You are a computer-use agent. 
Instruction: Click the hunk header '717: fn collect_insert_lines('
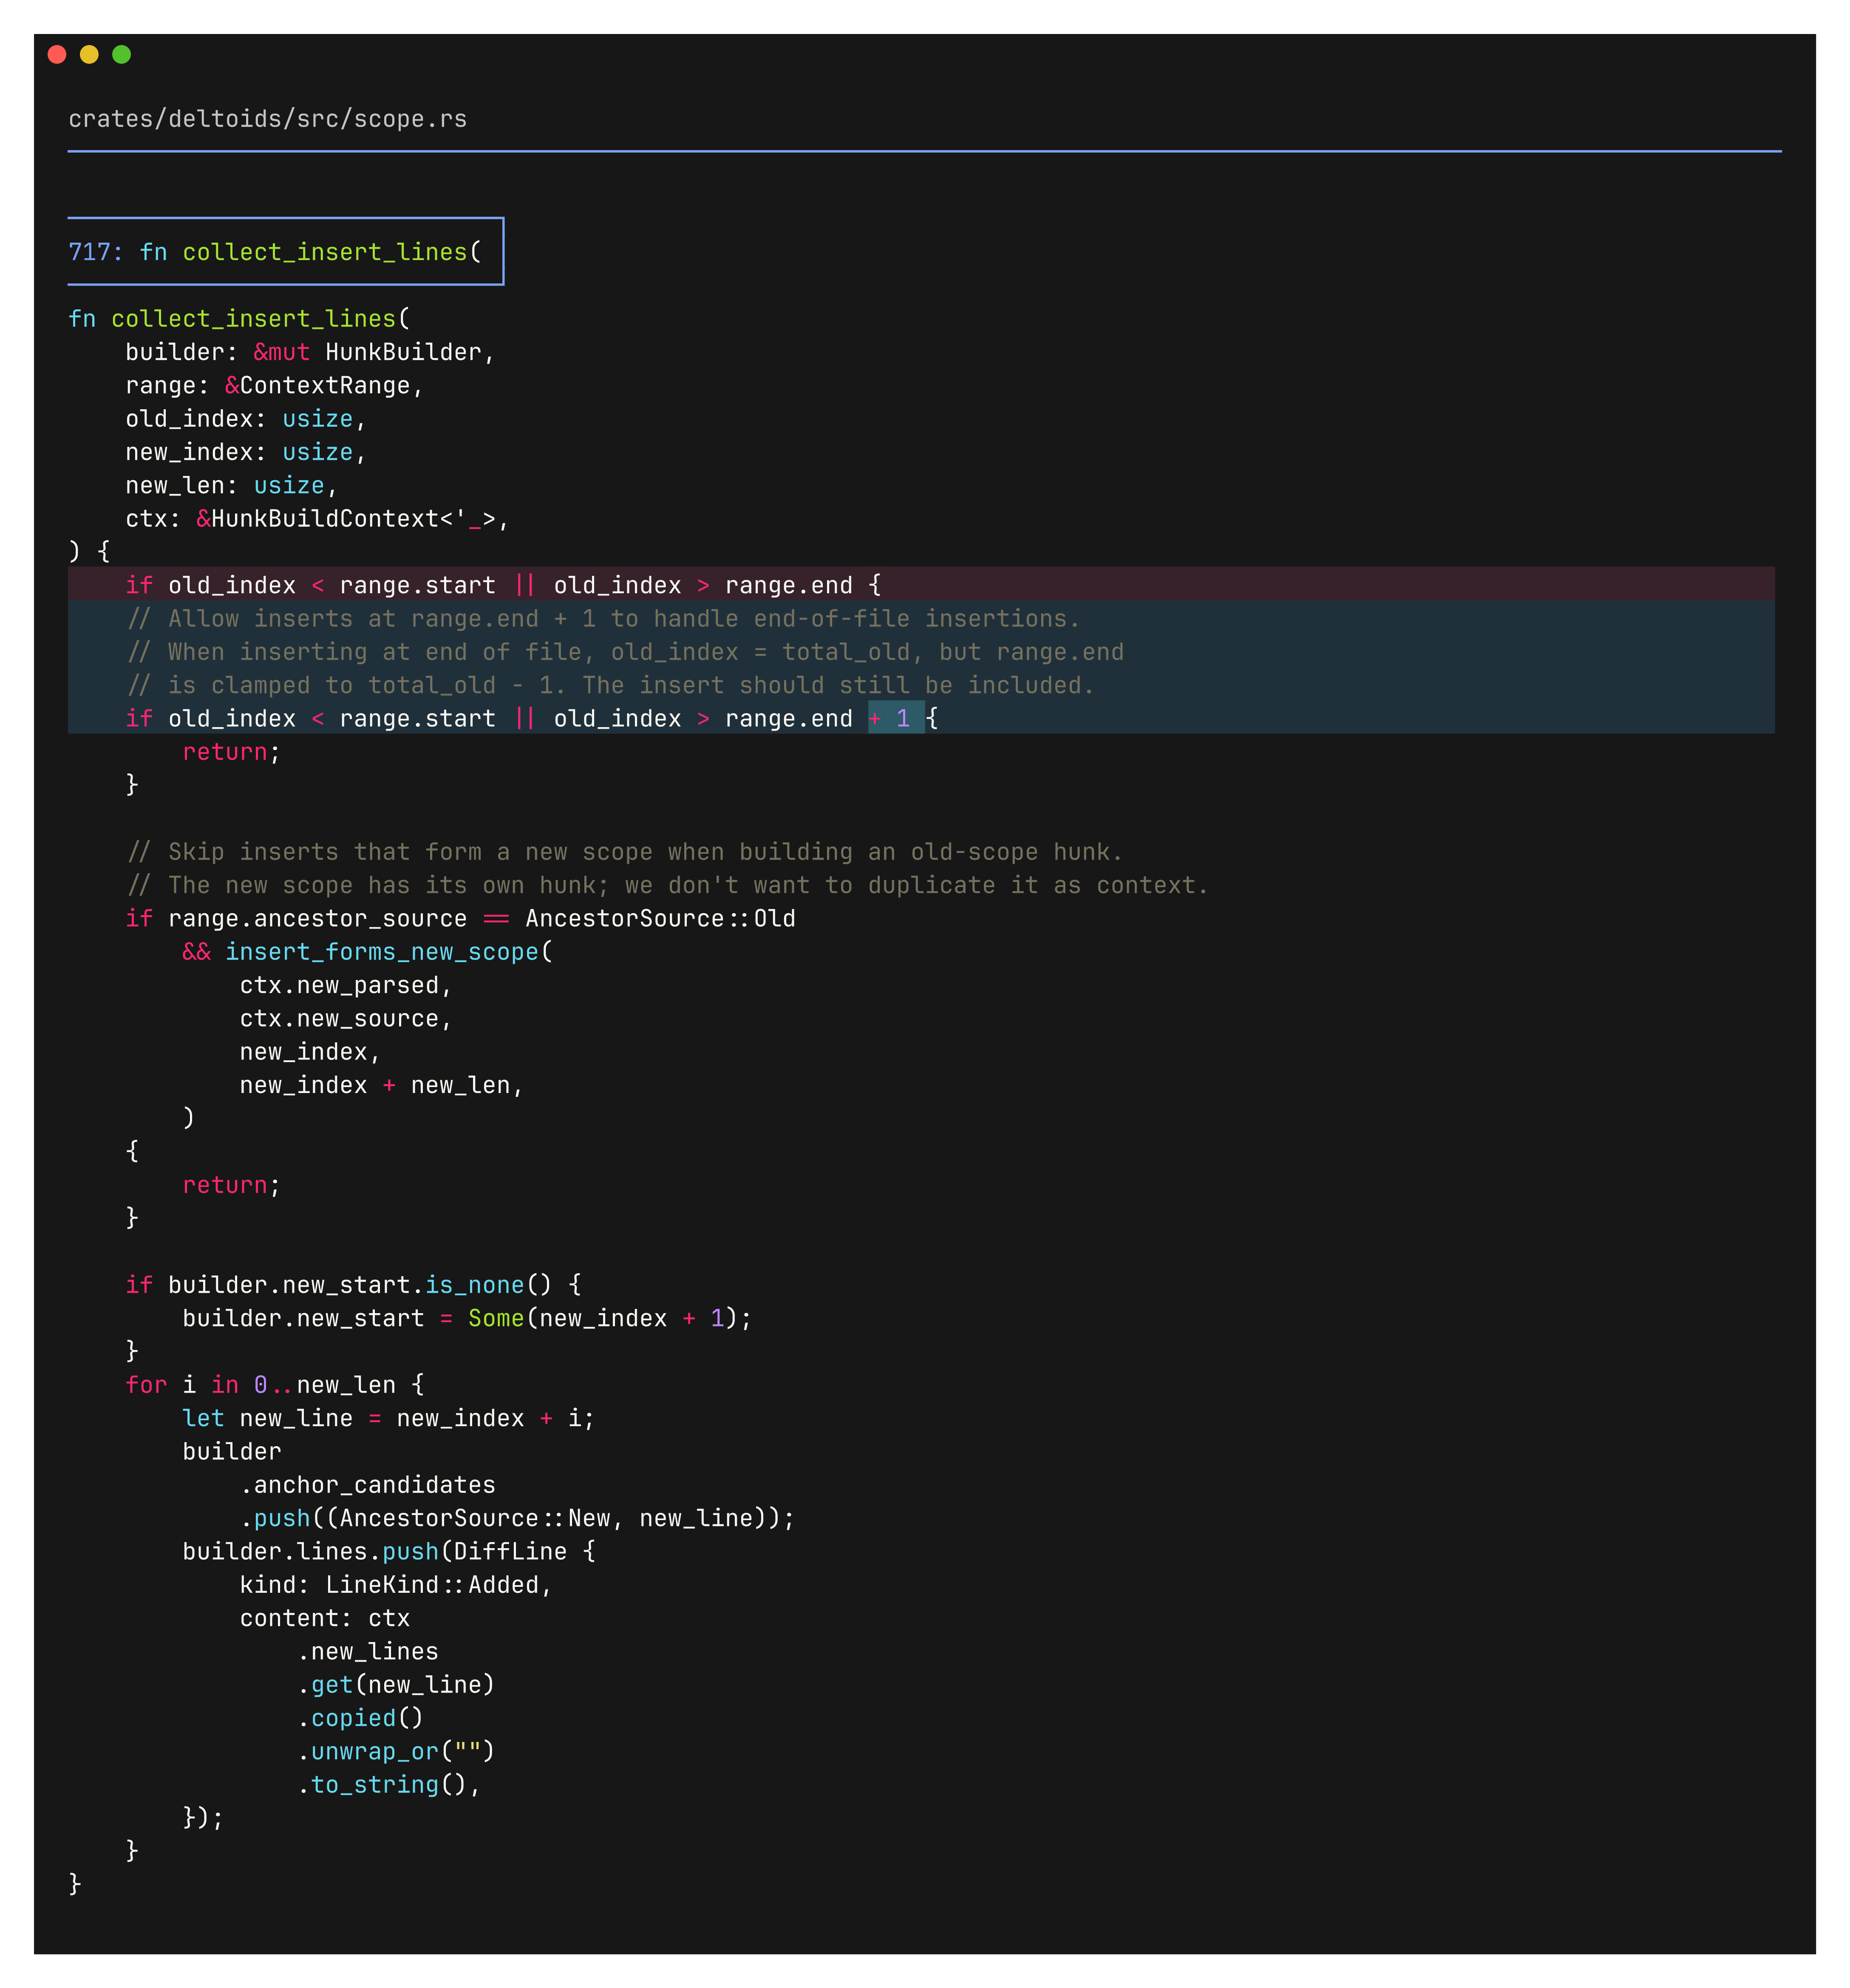(285, 252)
